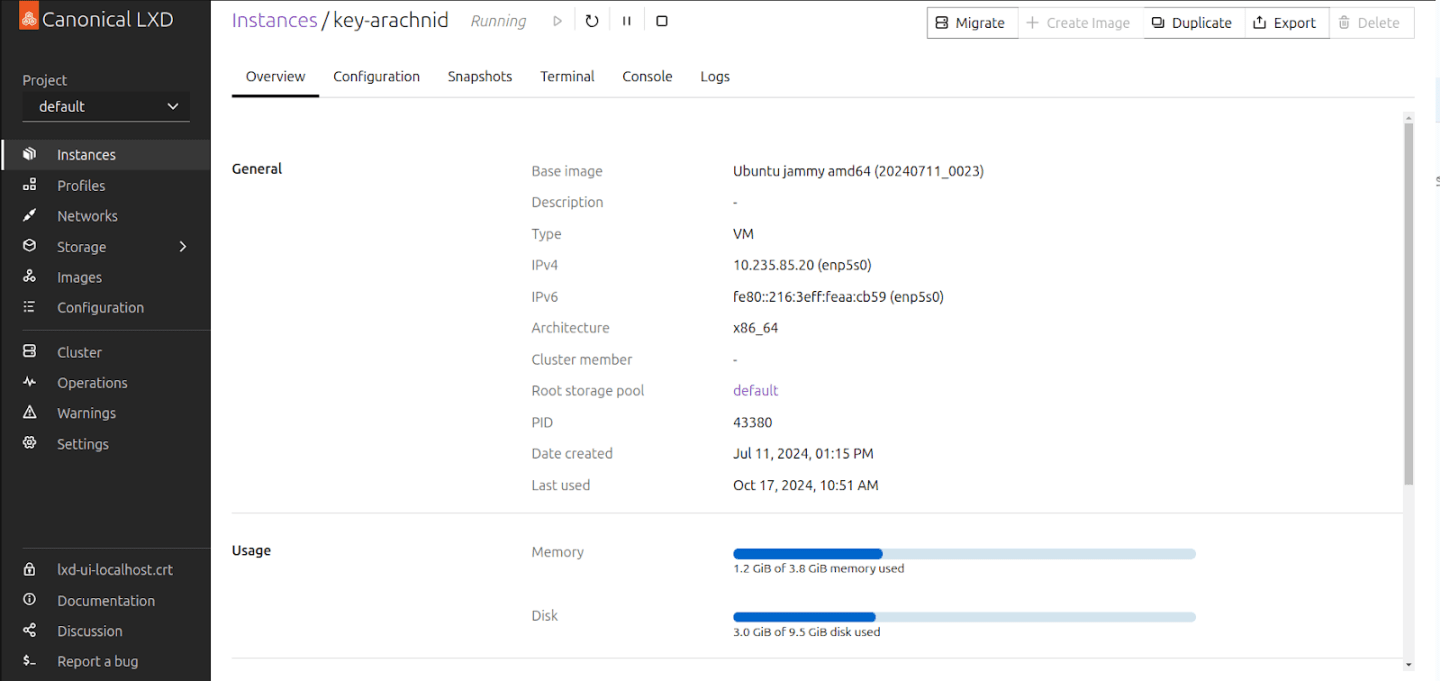Open the Profiles section
Viewport: 1440px width, 681px height.
click(x=80, y=185)
